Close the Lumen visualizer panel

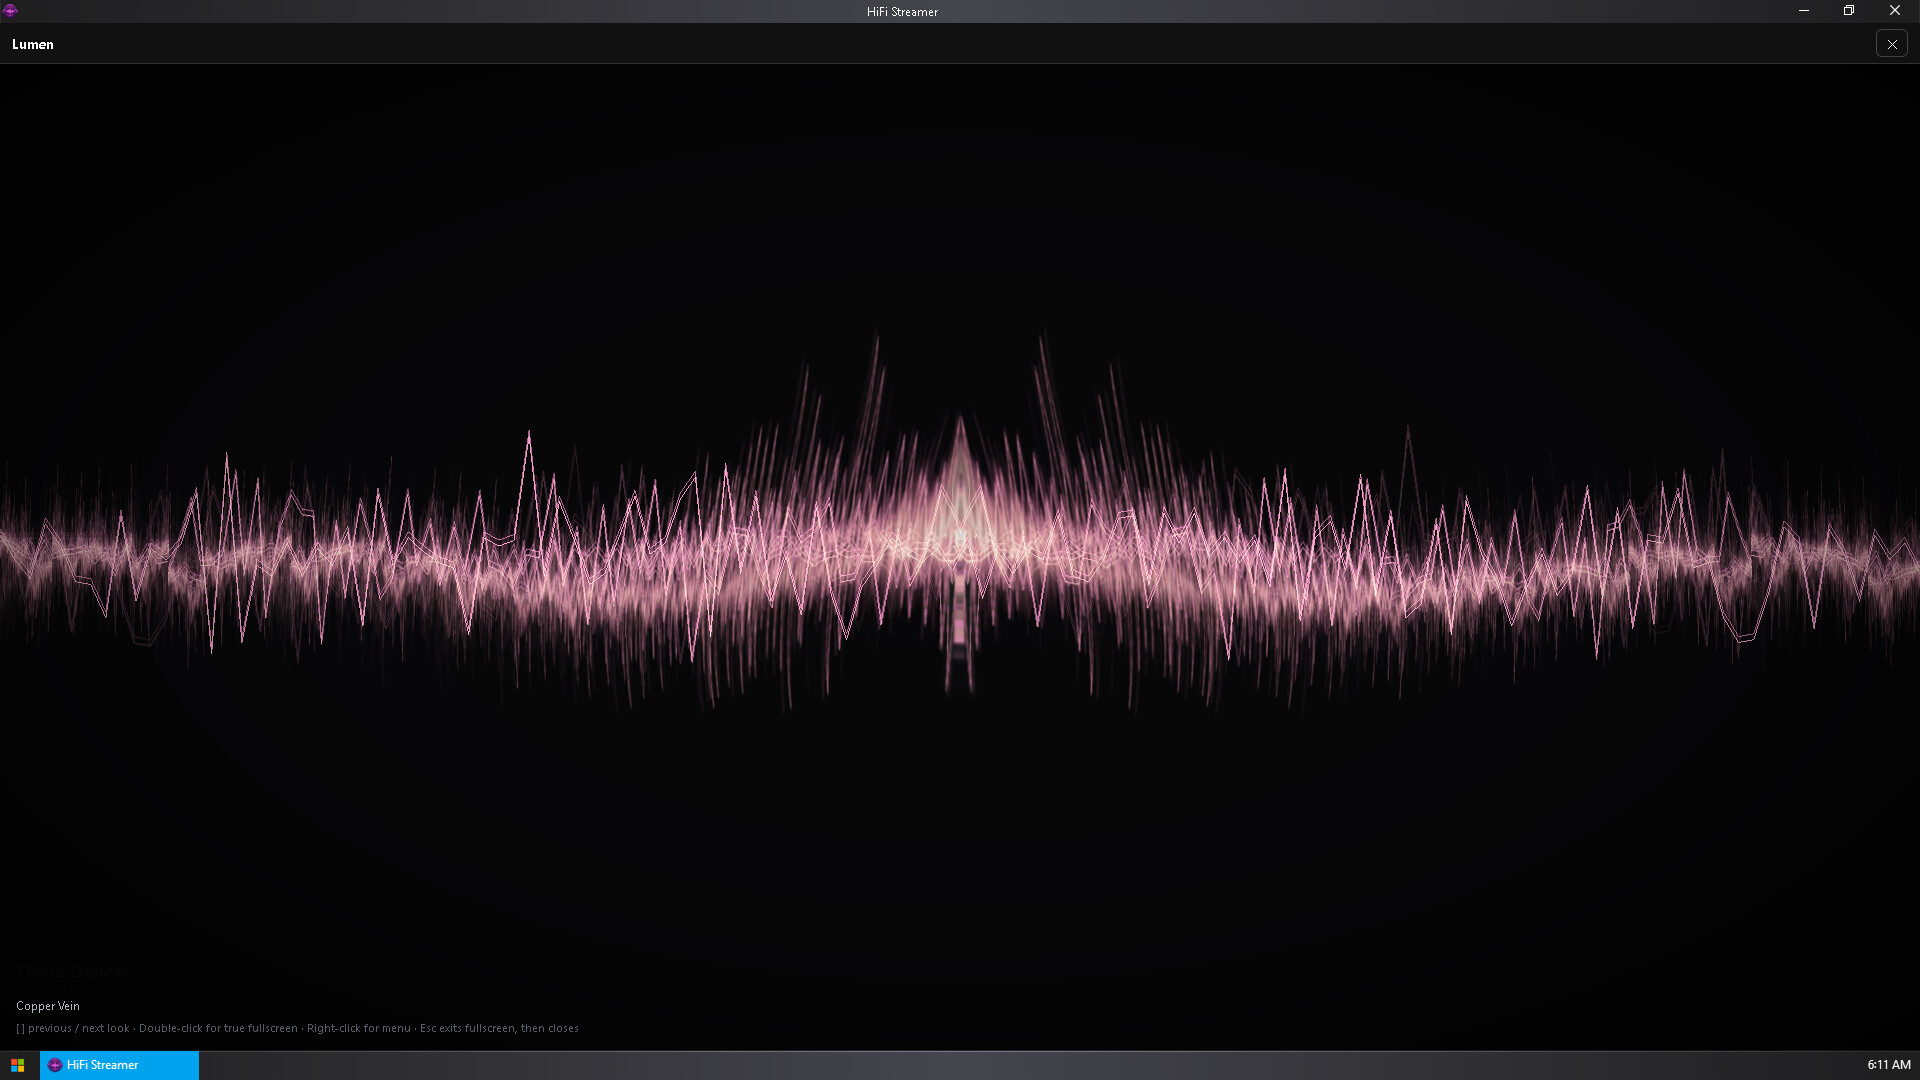tap(1891, 44)
